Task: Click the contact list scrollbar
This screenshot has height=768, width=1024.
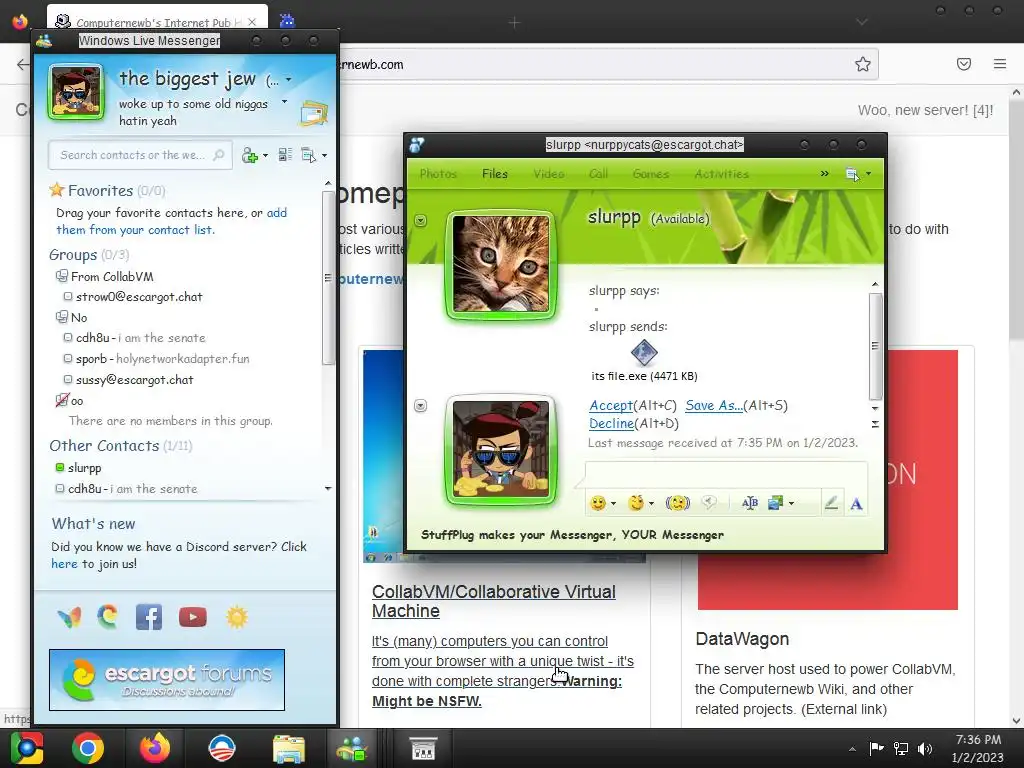Action: [328, 277]
